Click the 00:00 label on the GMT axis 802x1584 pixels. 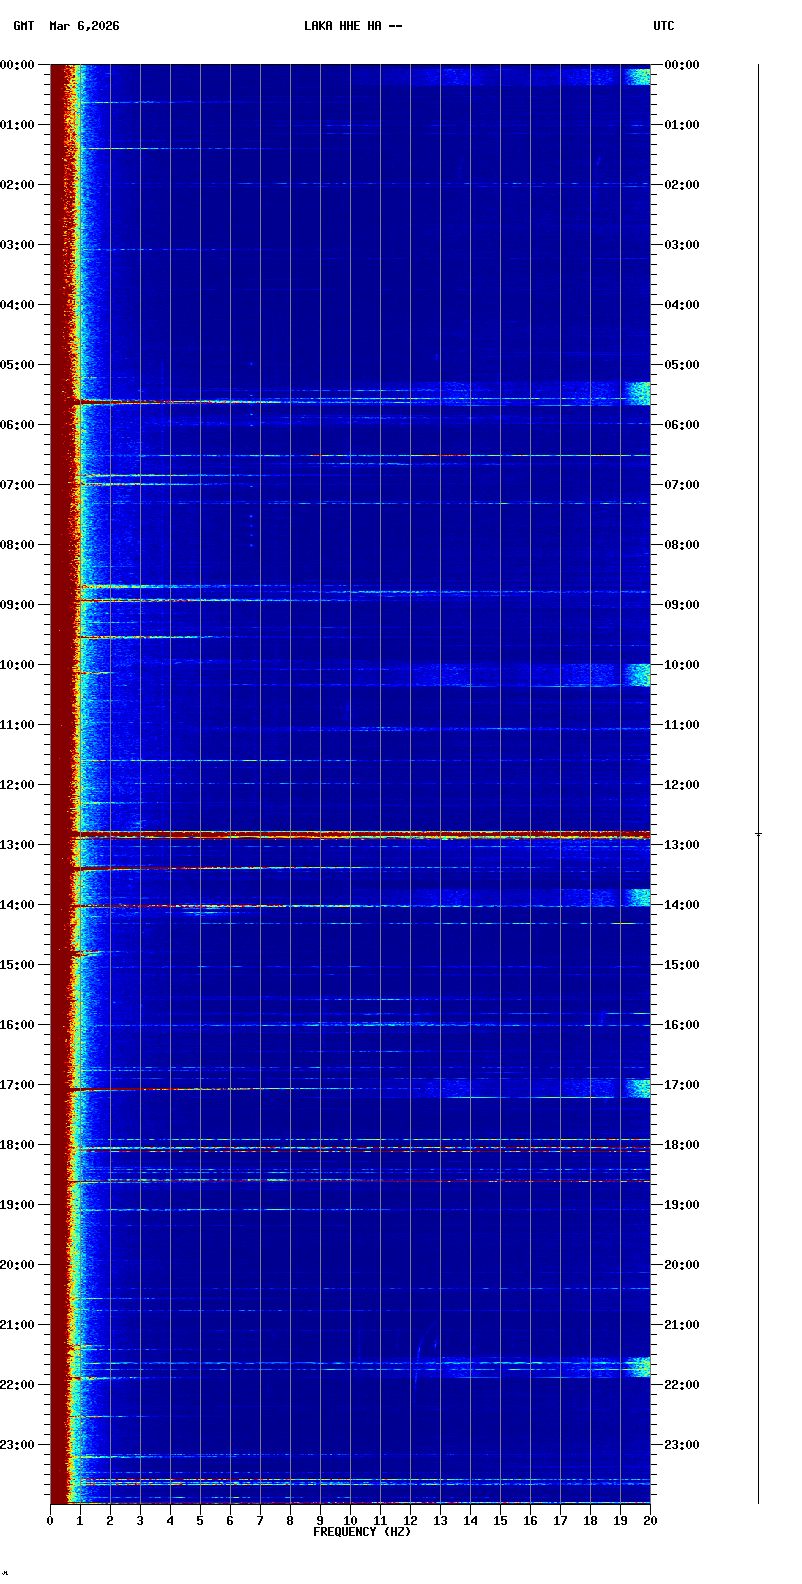click(x=18, y=65)
